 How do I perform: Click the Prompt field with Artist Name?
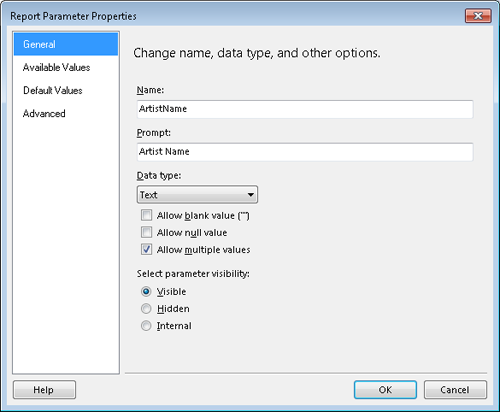click(305, 152)
